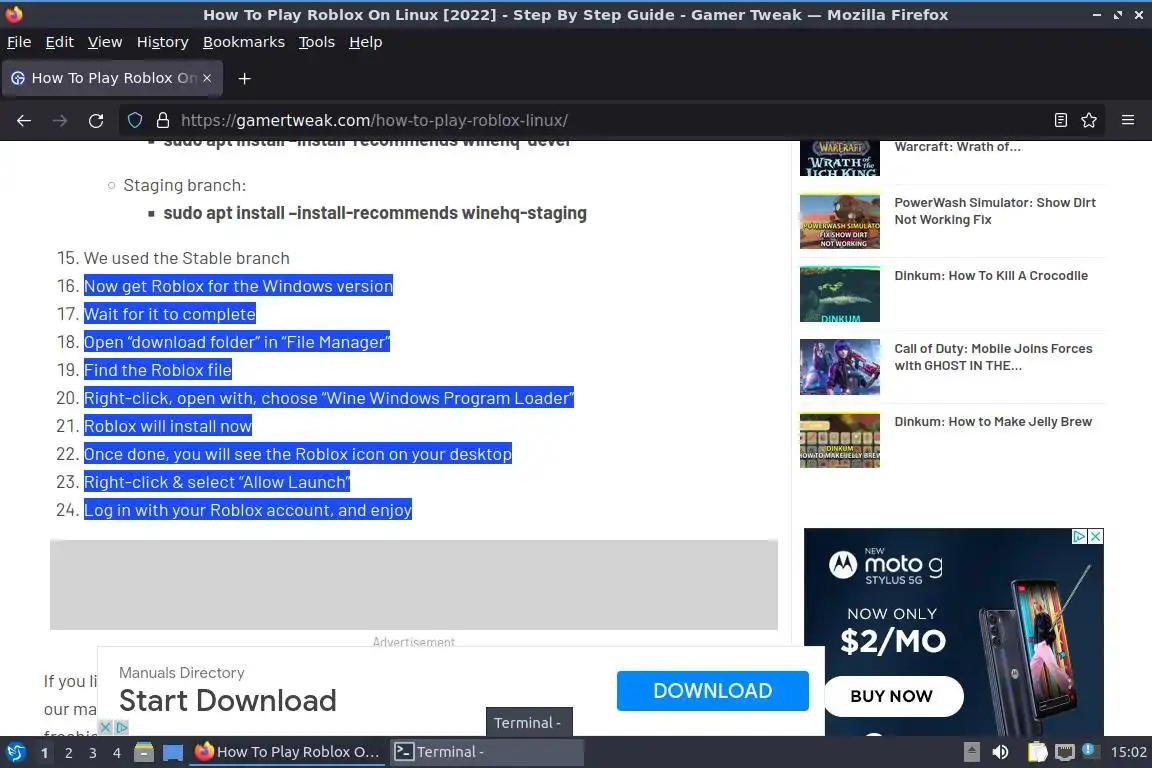Open Call of Duty Mobile article link
Image resolution: width=1152 pixels, height=768 pixels.
[993, 357]
